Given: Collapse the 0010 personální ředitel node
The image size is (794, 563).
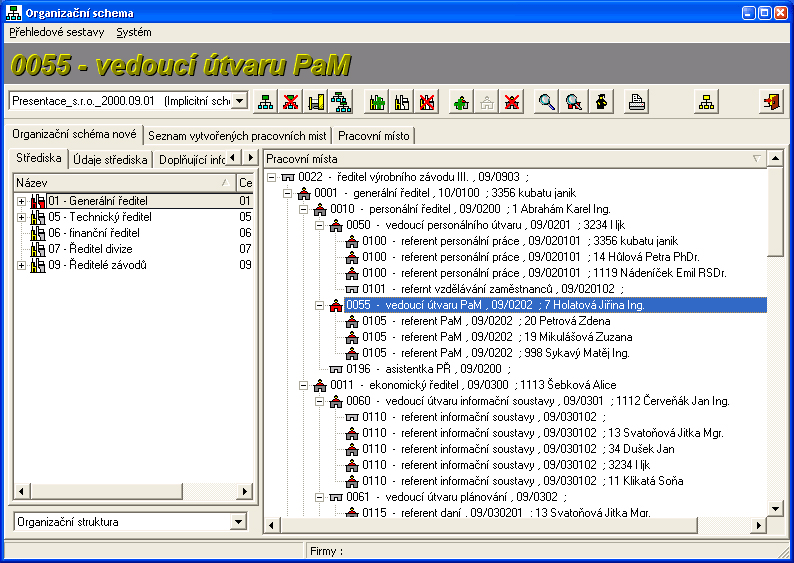Looking at the screenshot, I should point(303,210).
